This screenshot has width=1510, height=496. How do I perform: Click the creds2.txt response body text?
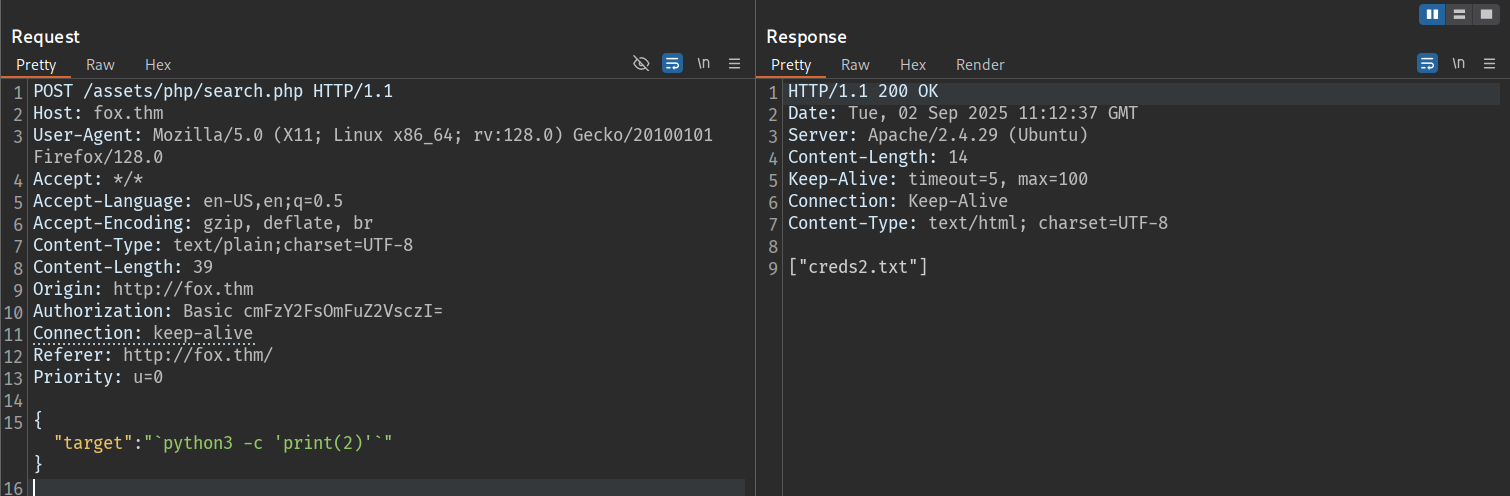(x=858, y=267)
